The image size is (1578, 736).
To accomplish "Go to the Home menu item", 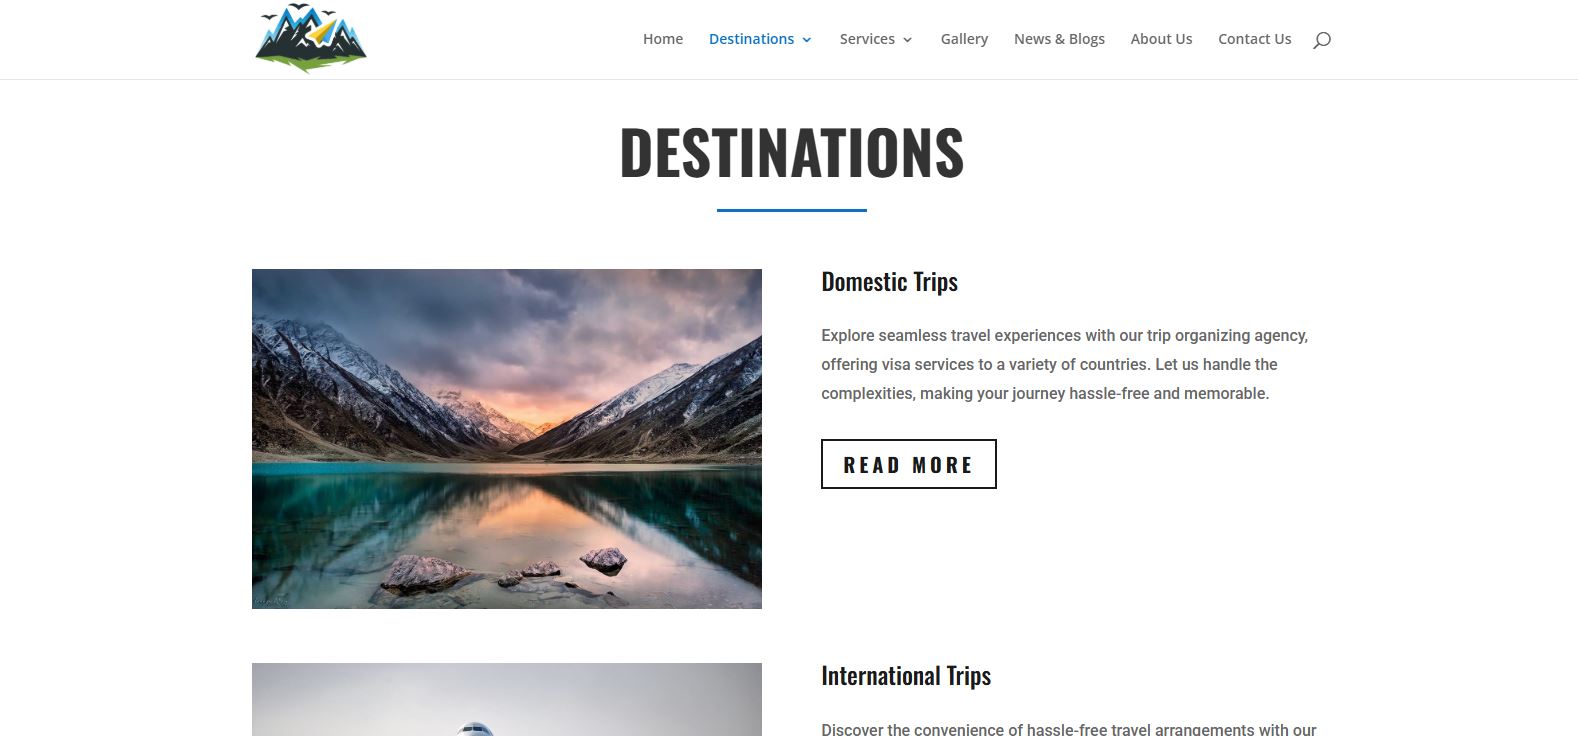I will 663,39.
